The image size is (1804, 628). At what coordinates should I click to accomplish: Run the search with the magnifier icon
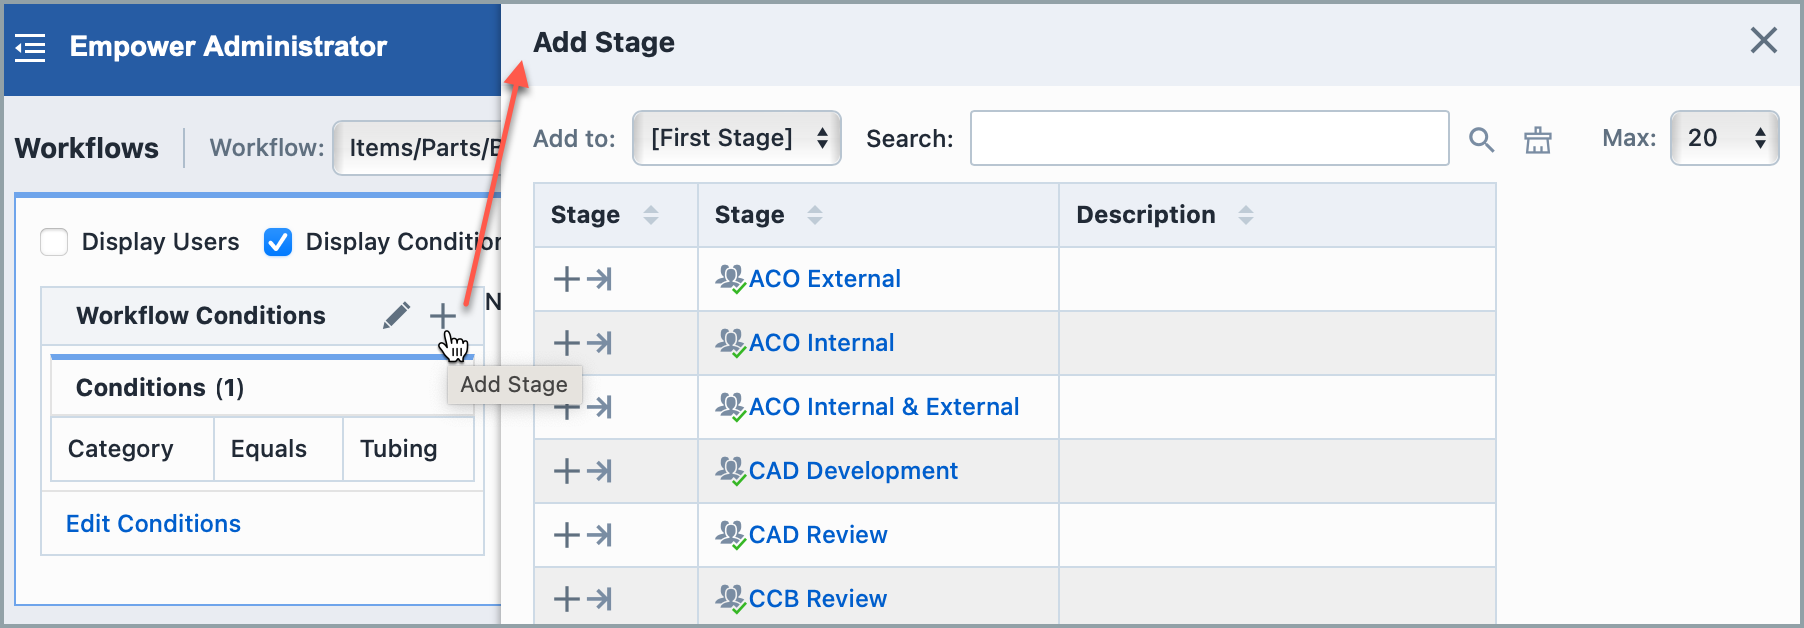click(1481, 140)
